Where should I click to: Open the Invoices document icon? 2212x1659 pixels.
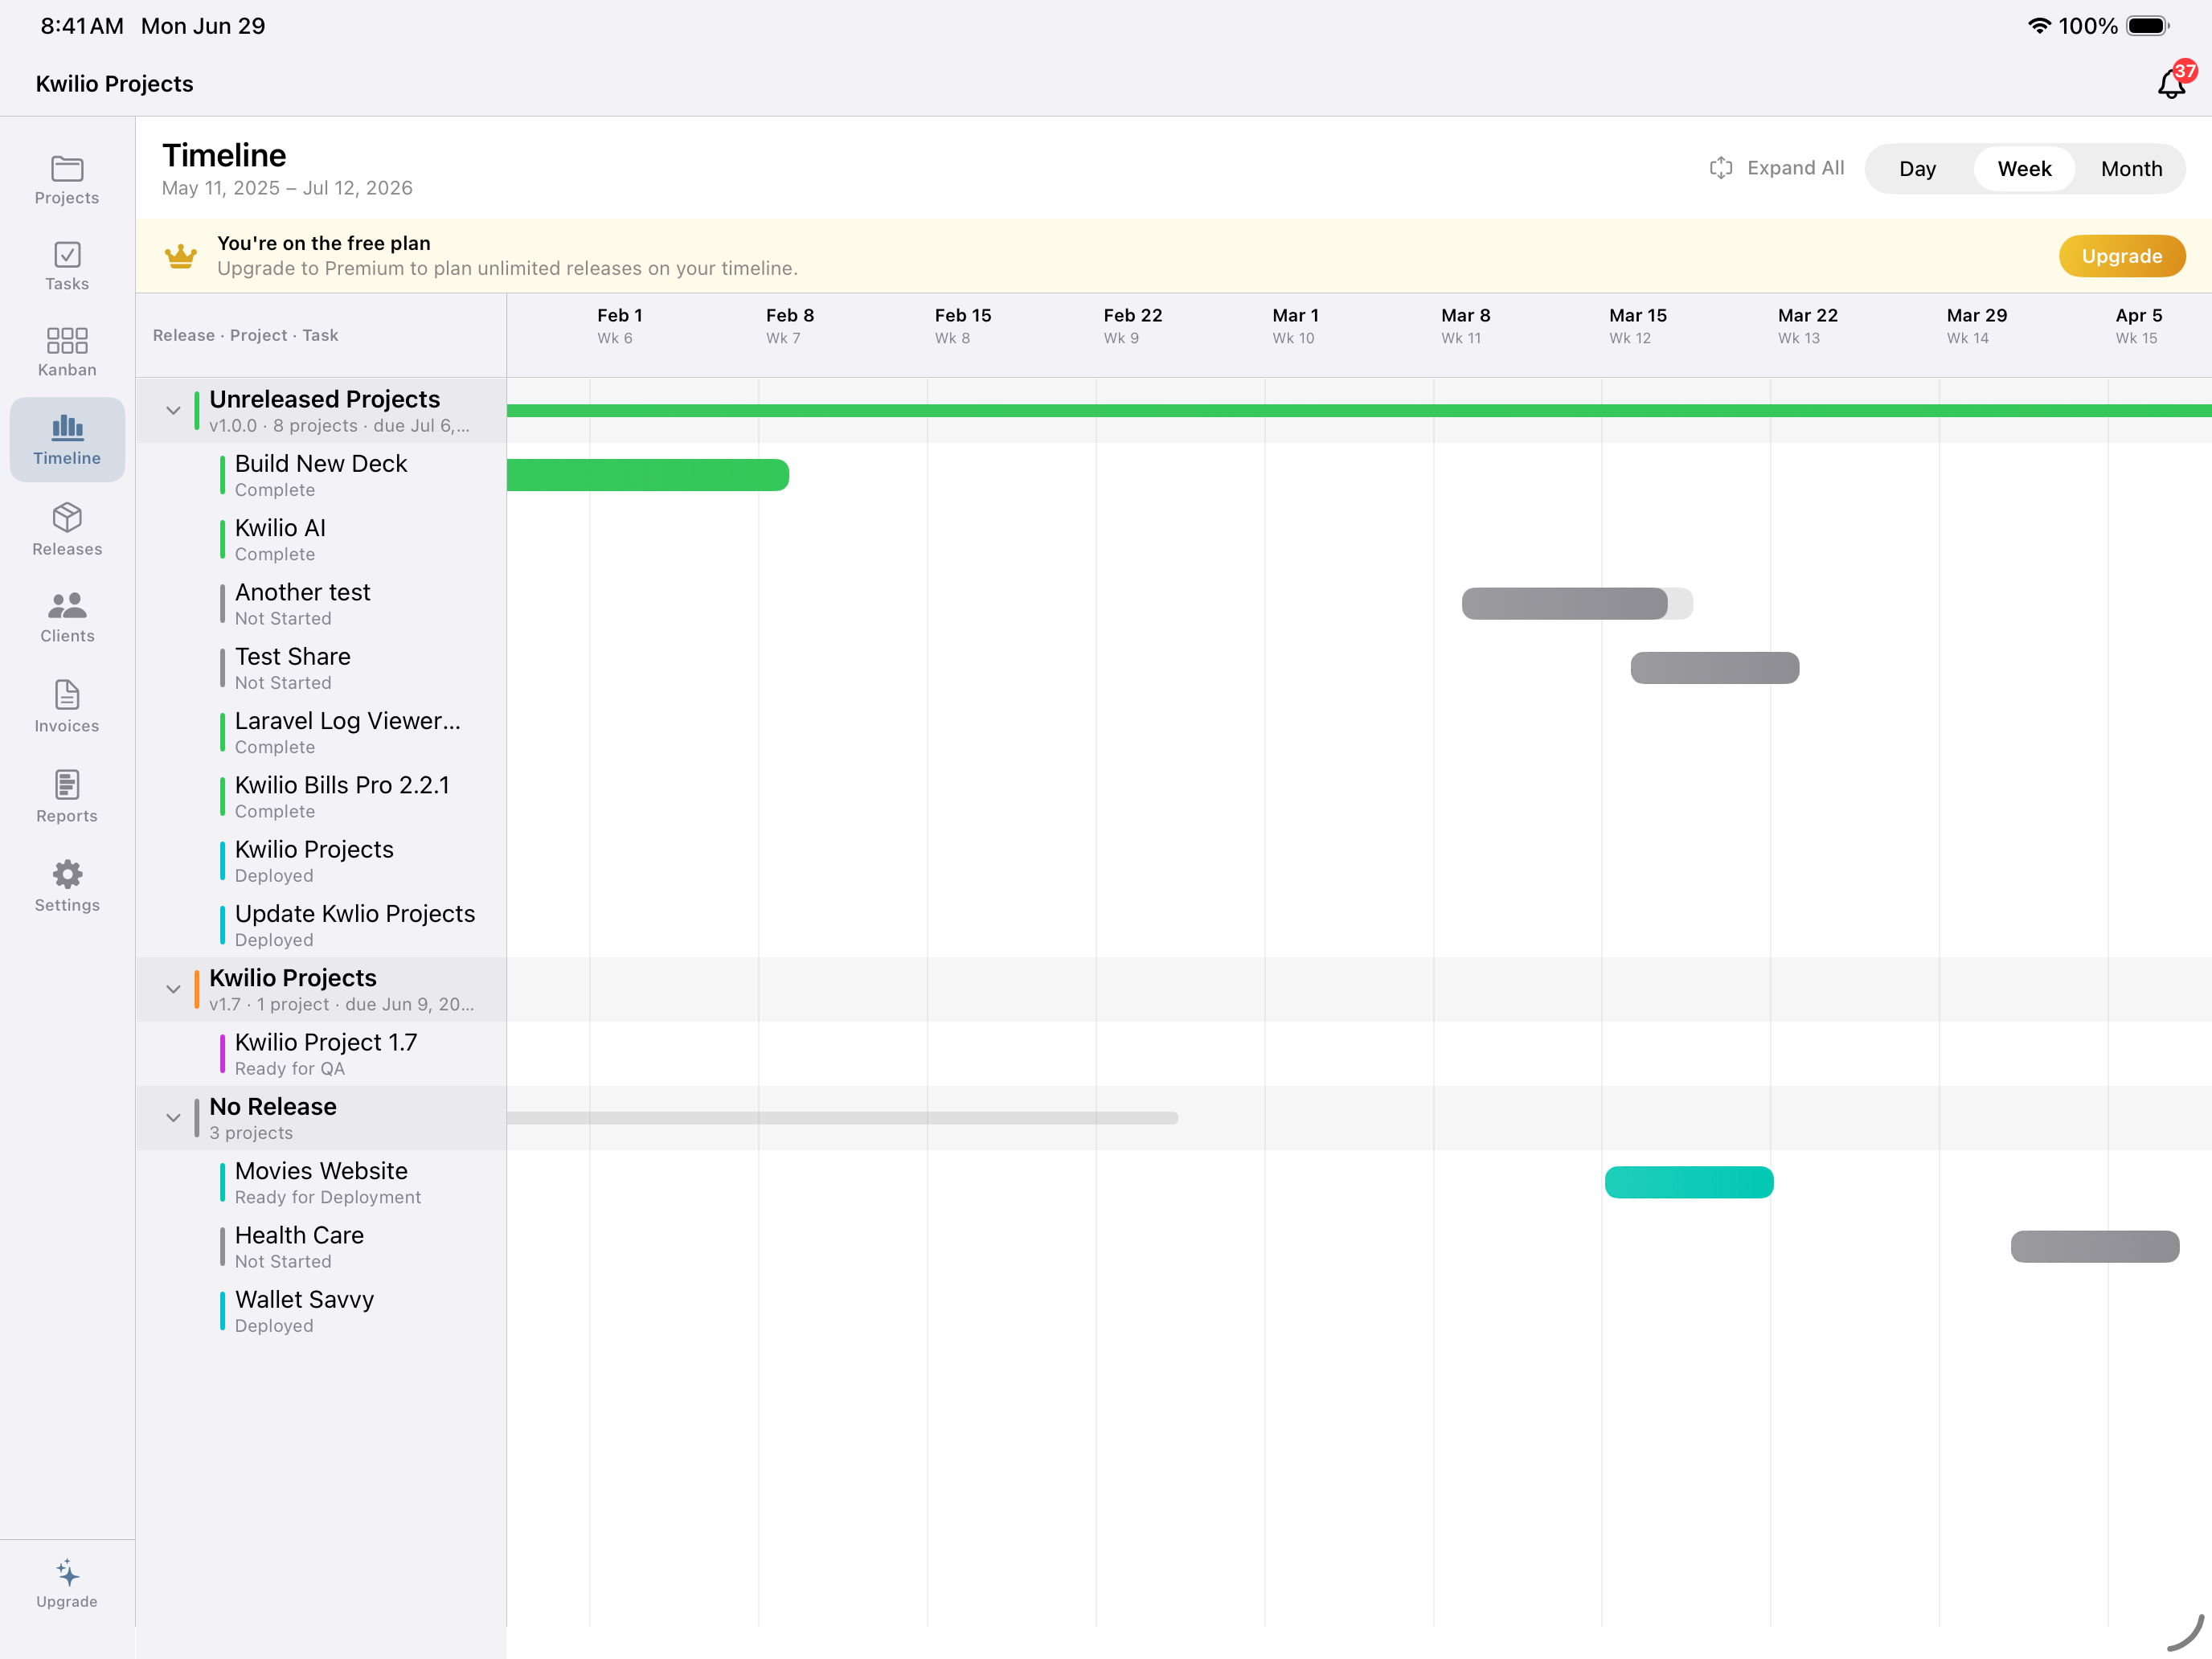tap(67, 694)
